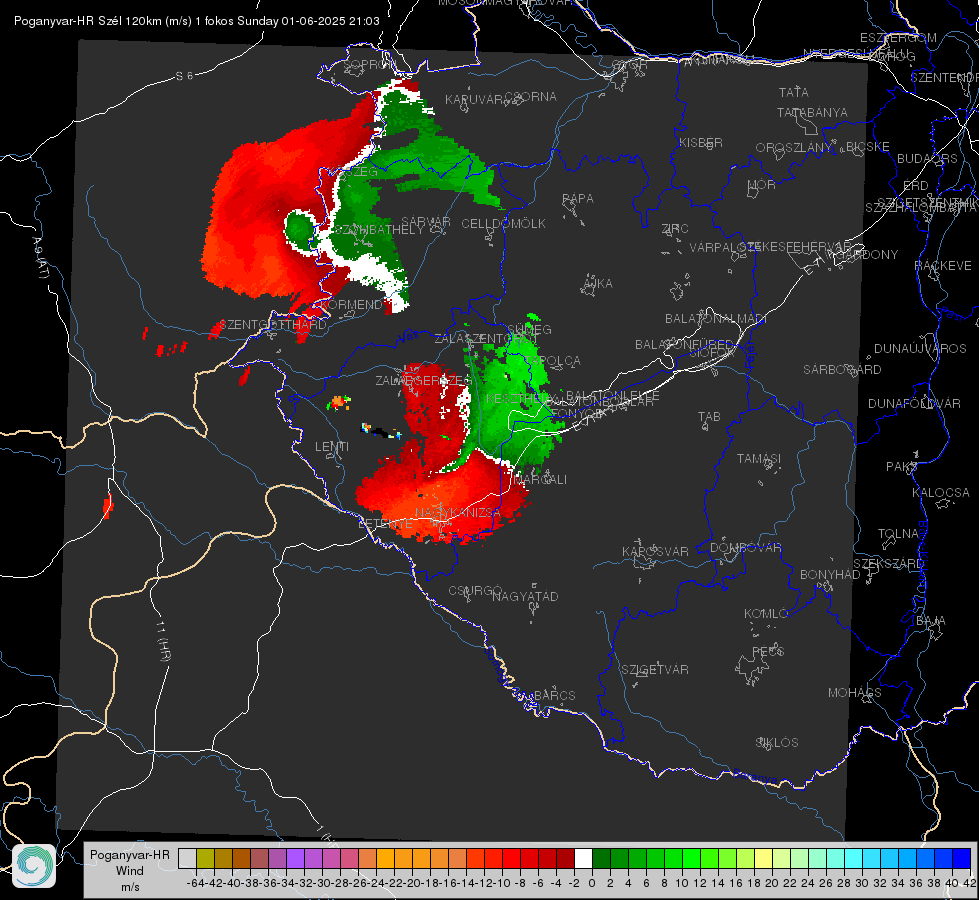Select the SIKLÓS label
This screenshot has height=900, width=979.
777,743
